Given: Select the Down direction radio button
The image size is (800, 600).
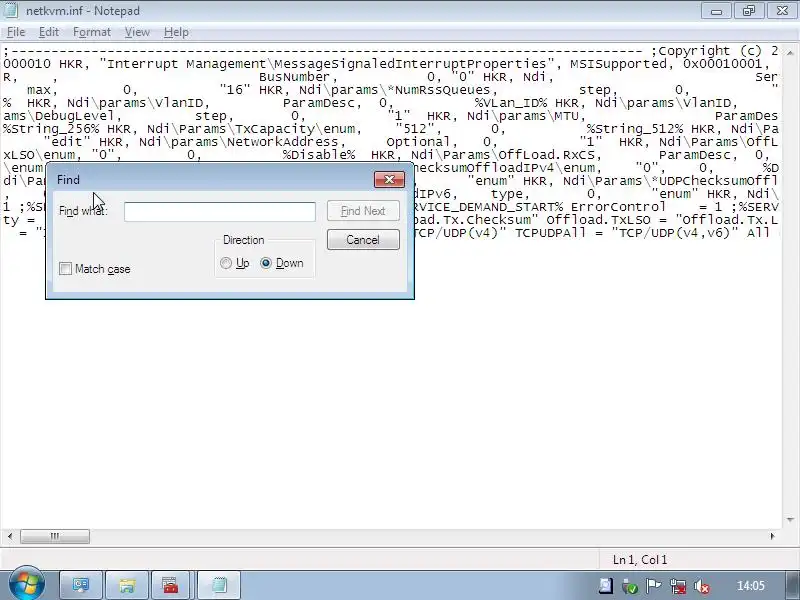Looking at the screenshot, I should coord(266,263).
